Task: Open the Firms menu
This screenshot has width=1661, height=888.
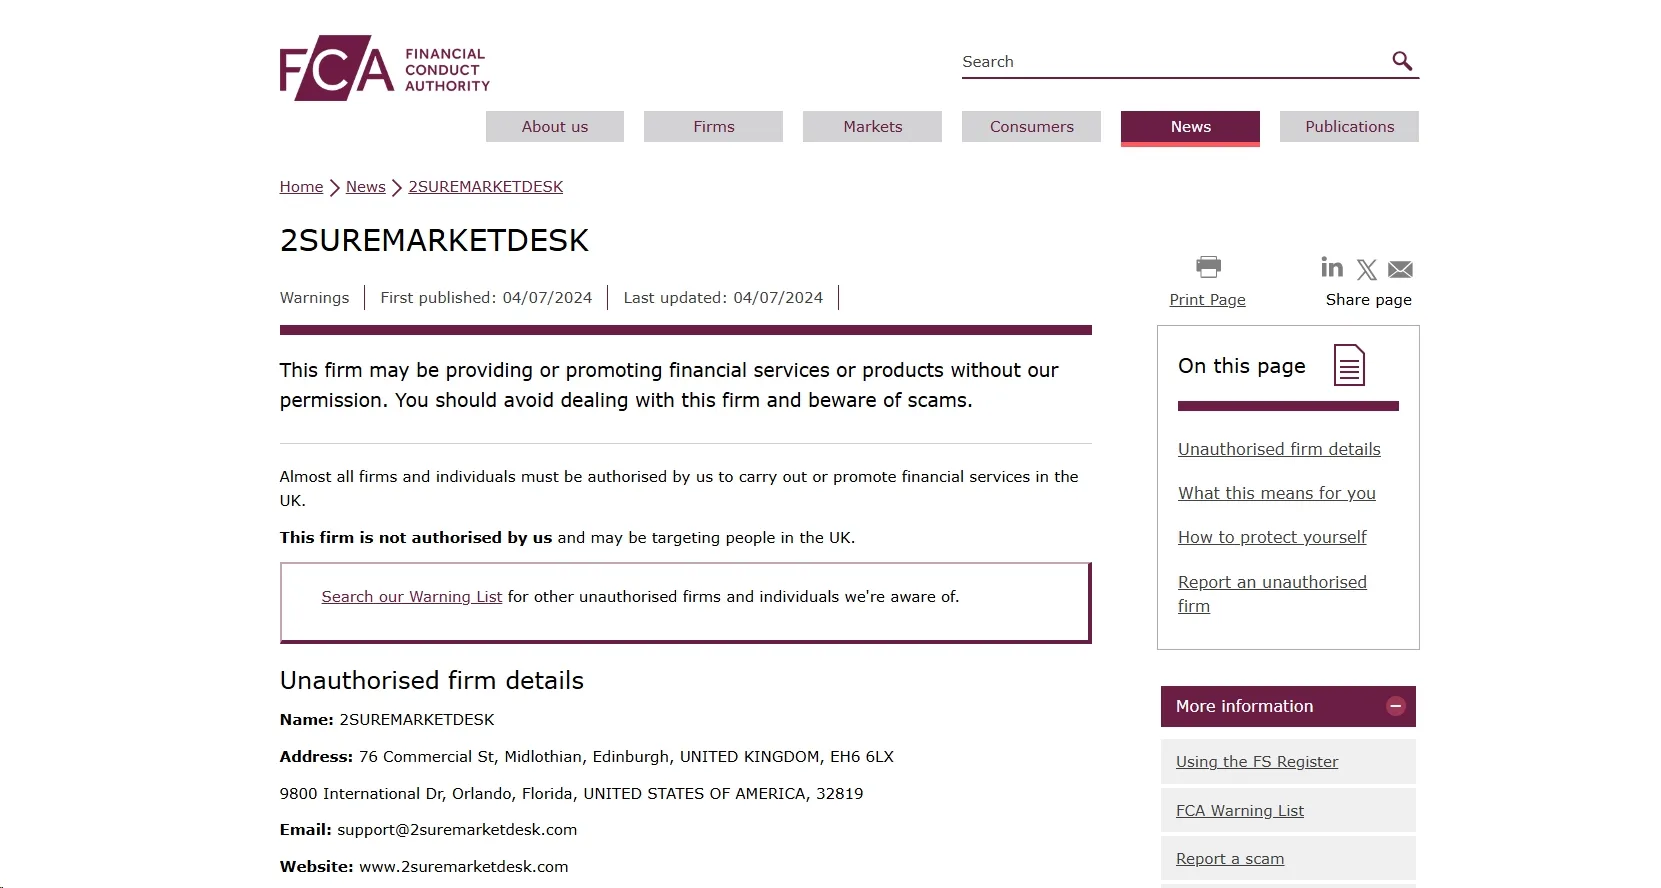Action: pos(714,127)
